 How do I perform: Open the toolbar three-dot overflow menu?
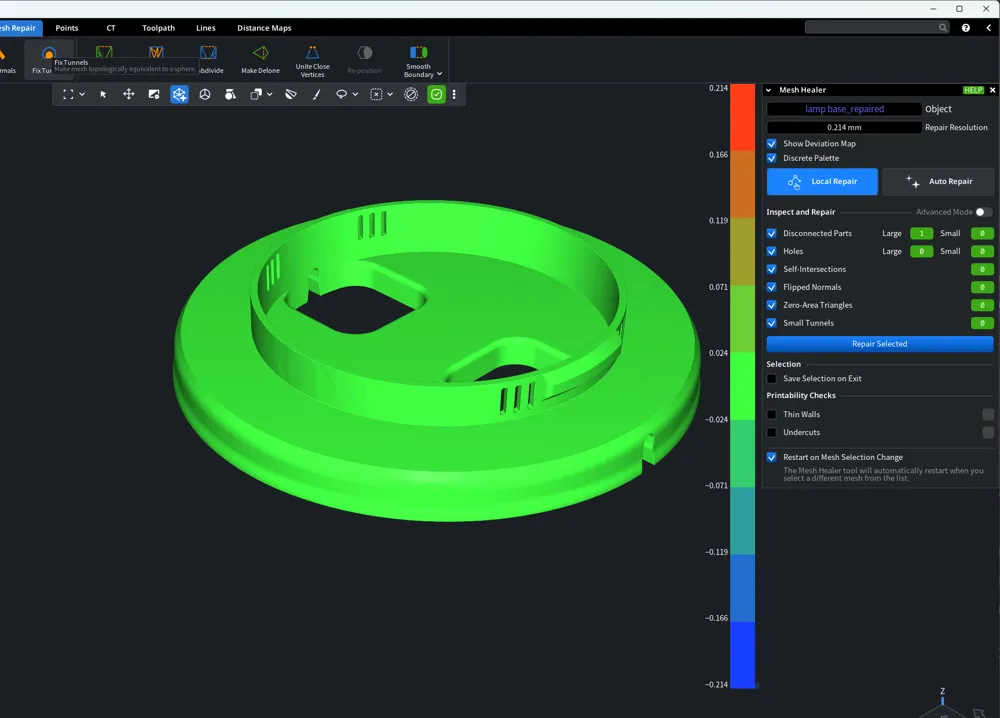(454, 94)
